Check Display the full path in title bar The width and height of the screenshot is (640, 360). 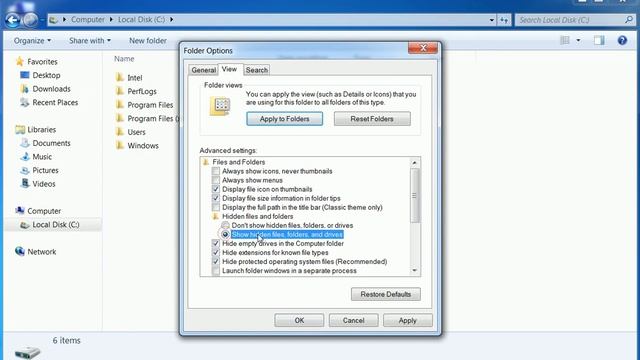216,207
